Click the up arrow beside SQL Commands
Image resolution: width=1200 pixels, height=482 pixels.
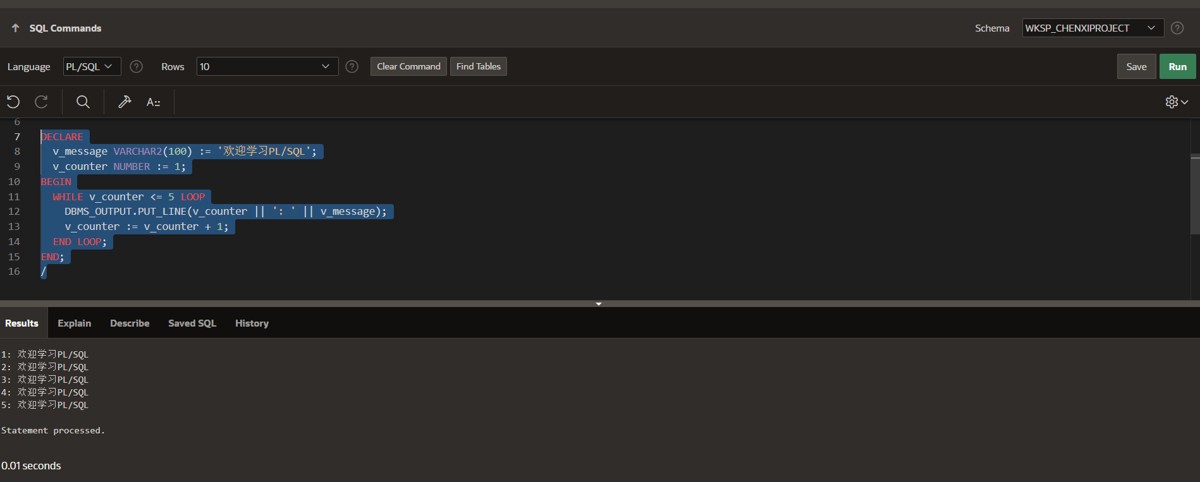click(x=15, y=28)
